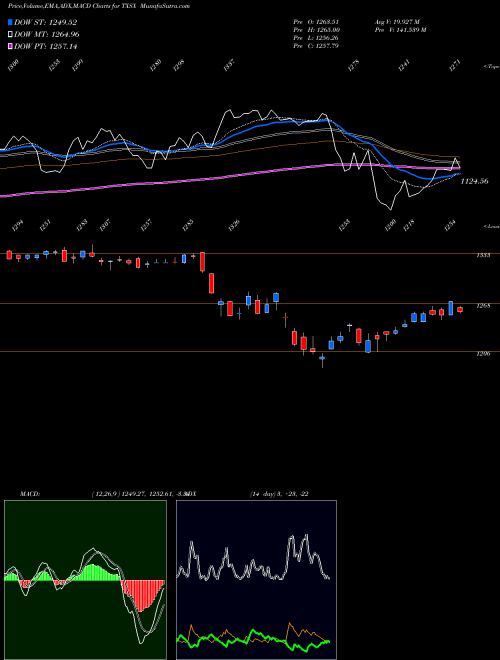Click the blue DOW ST legend swatch

pyautogui.click(x=10, y=22)
